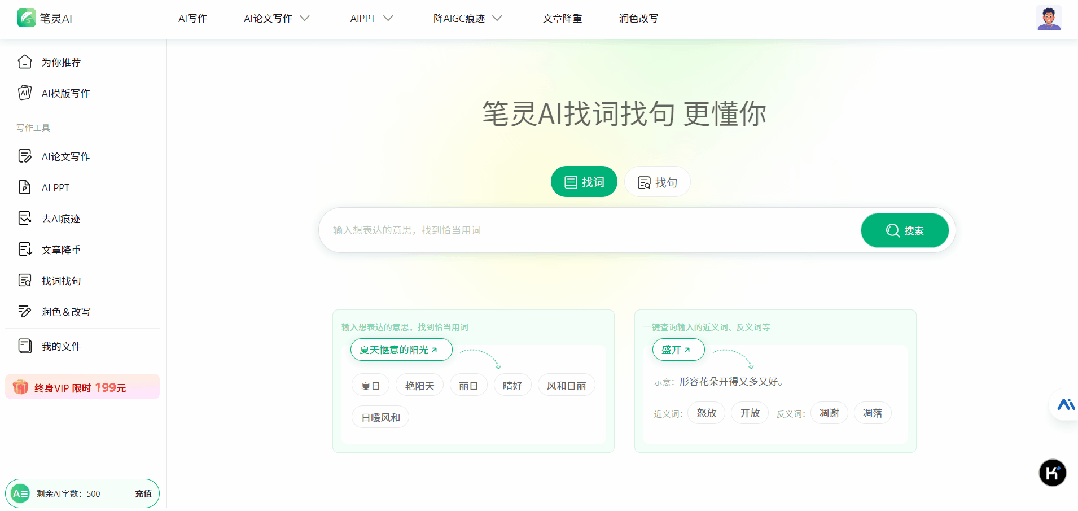Try the 盛开 example query
Screen dimensions: 1078x511
click(x=678, y=349)
